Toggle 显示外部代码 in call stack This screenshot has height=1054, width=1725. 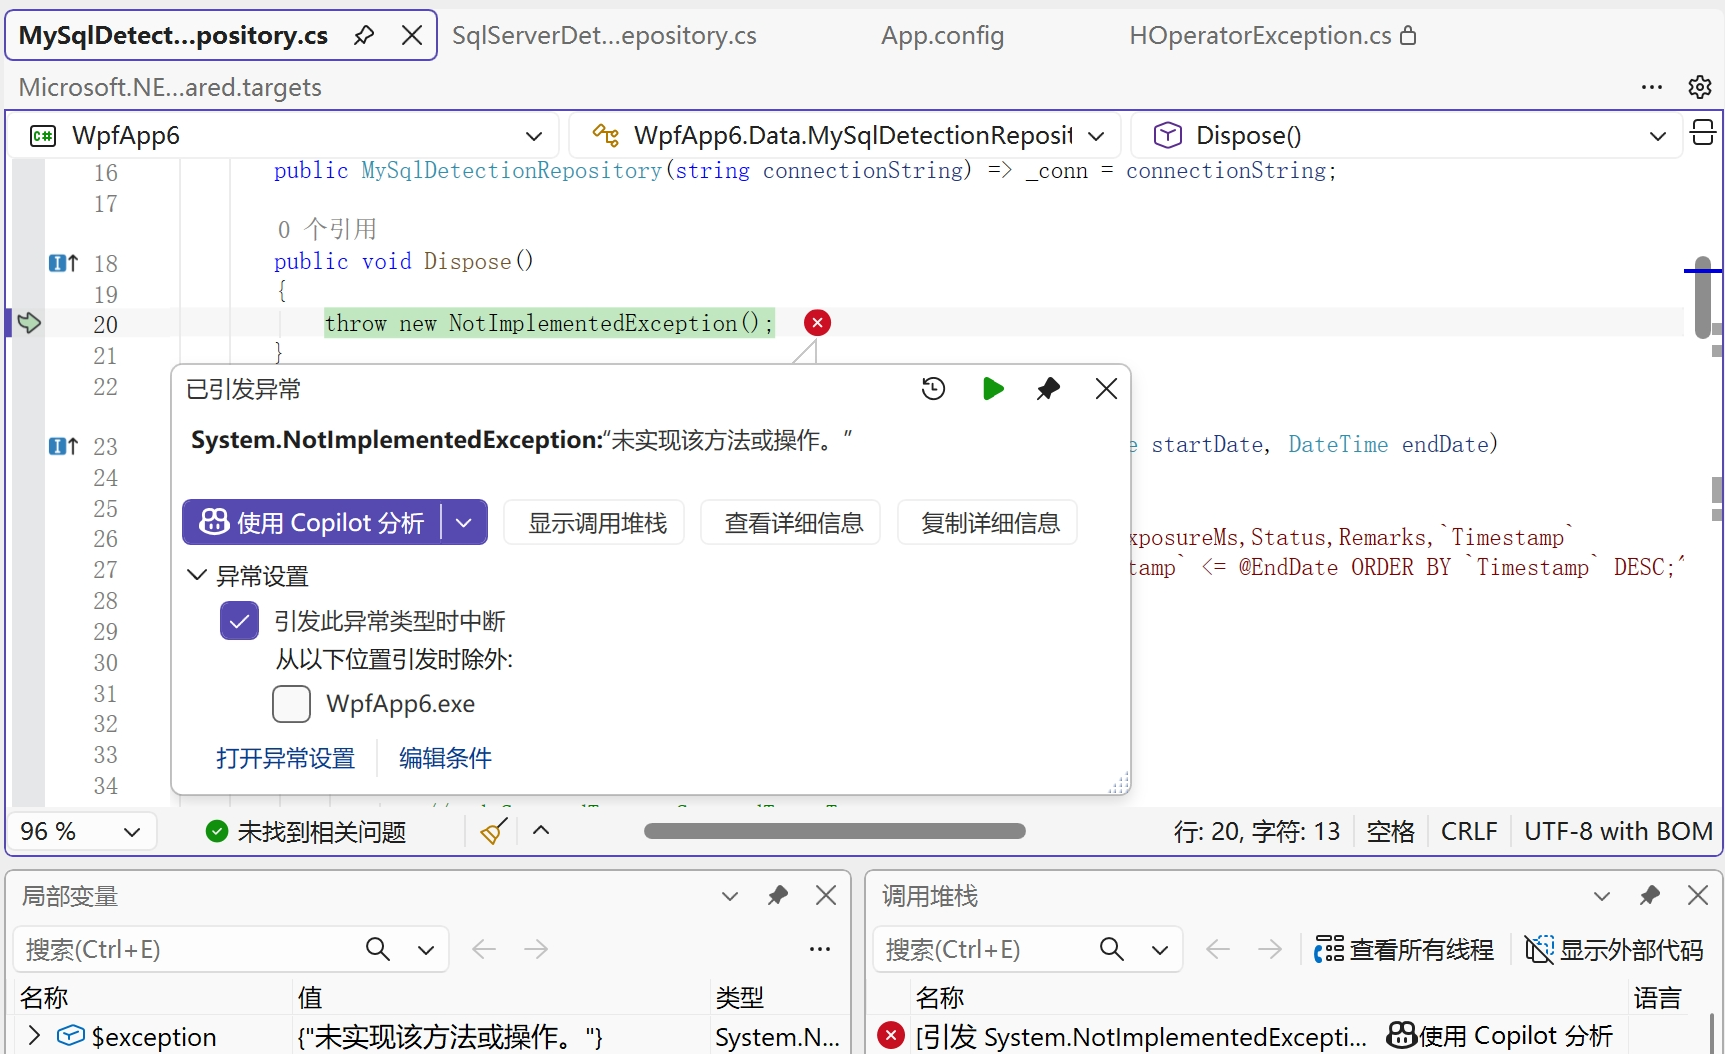pos(1614,950)
